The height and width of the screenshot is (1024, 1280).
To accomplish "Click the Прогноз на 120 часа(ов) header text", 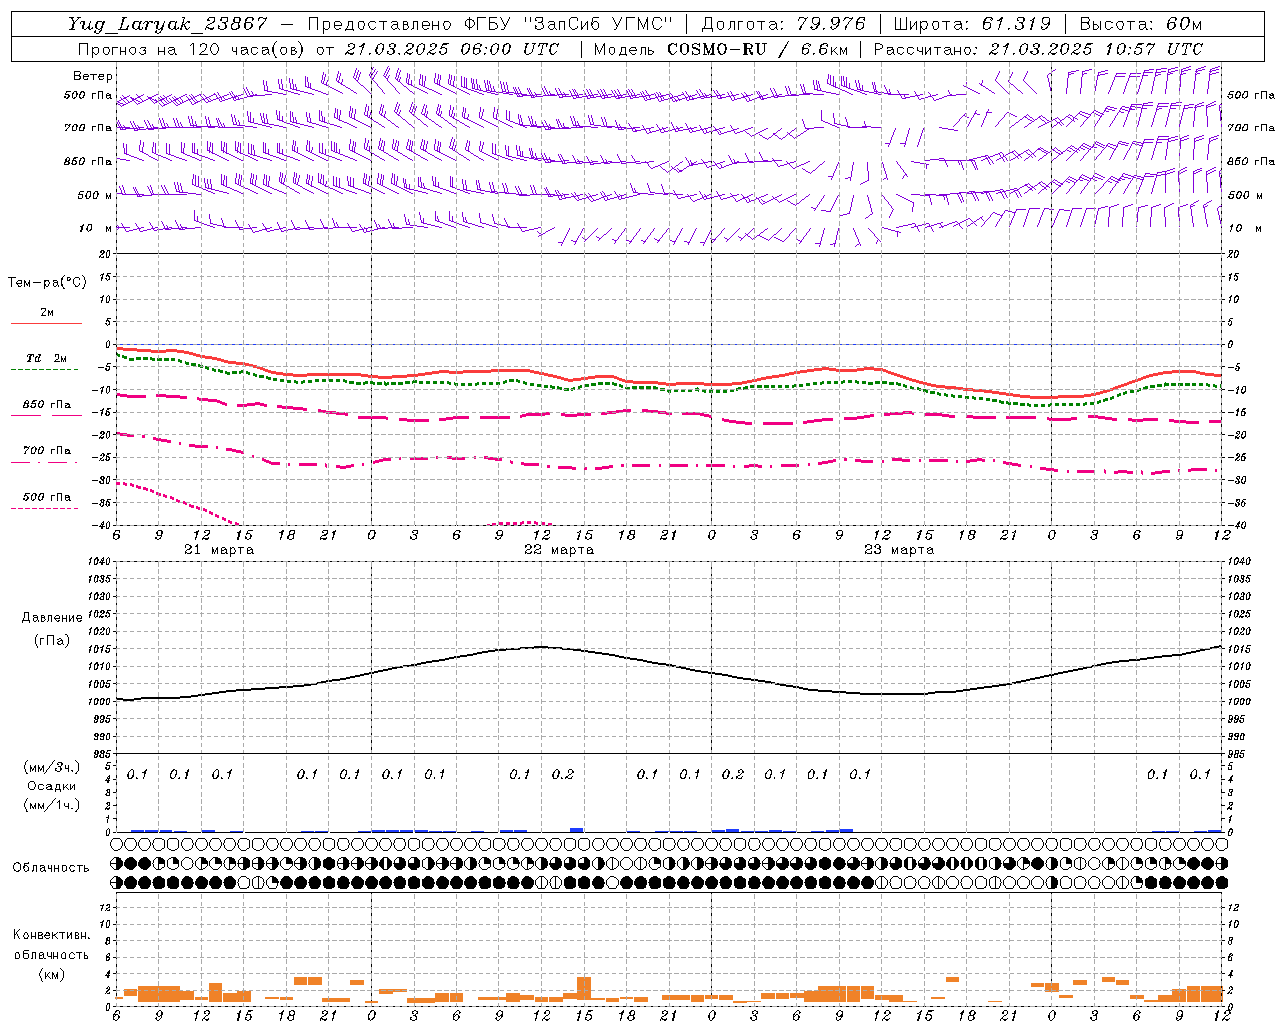I will [x=193, y=49].
